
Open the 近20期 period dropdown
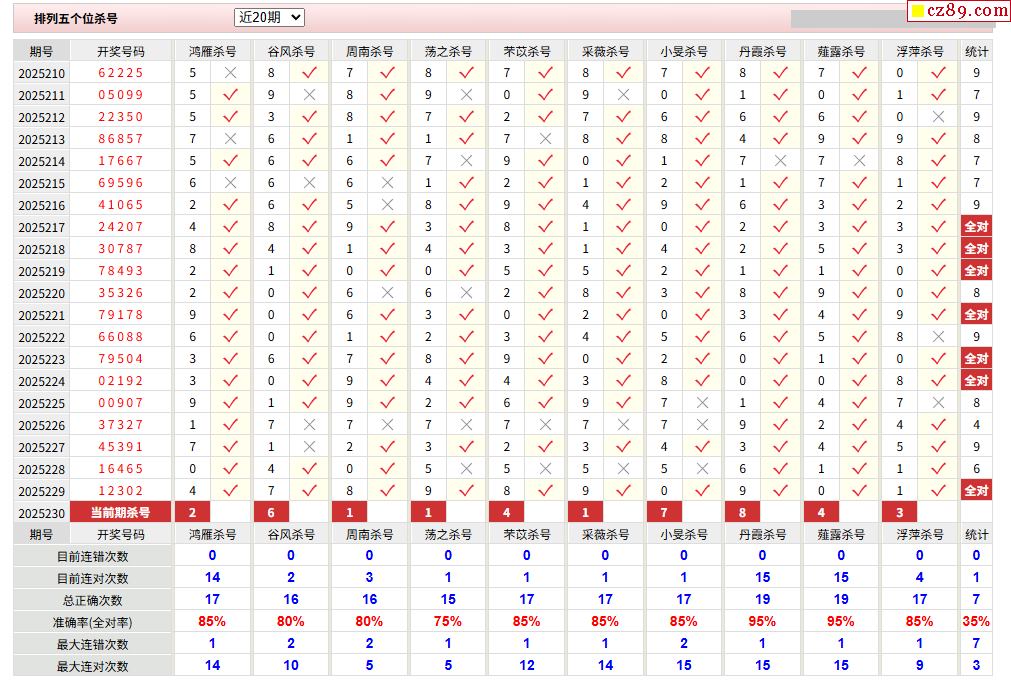pos(269,17)
